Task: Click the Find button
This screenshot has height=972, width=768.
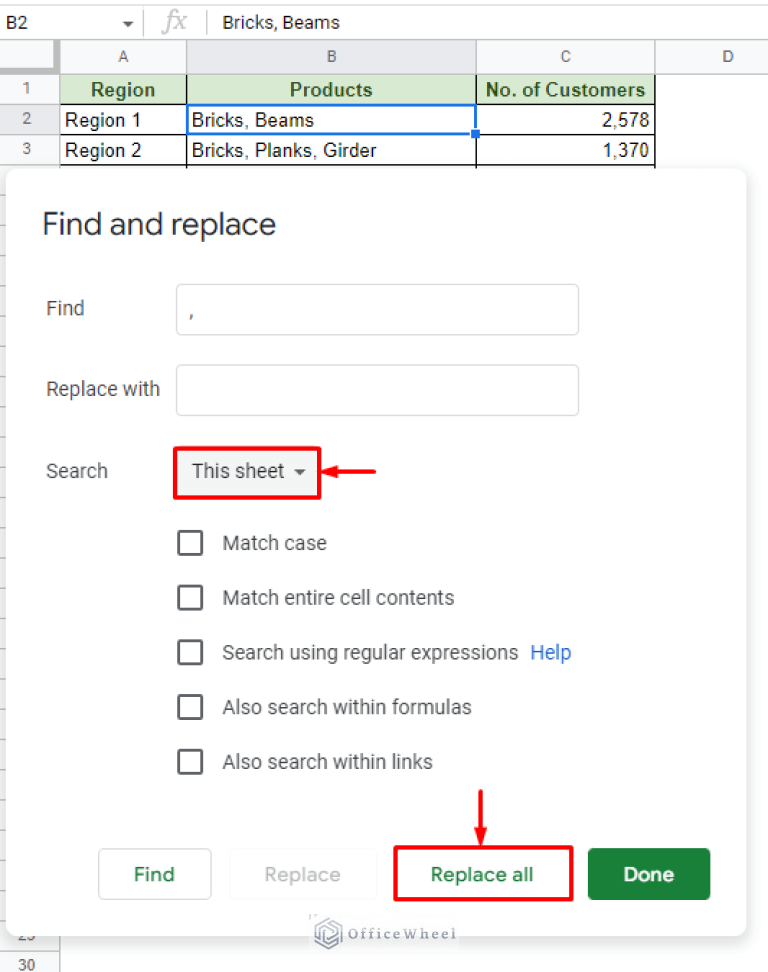Action: [x=154, y=873]
